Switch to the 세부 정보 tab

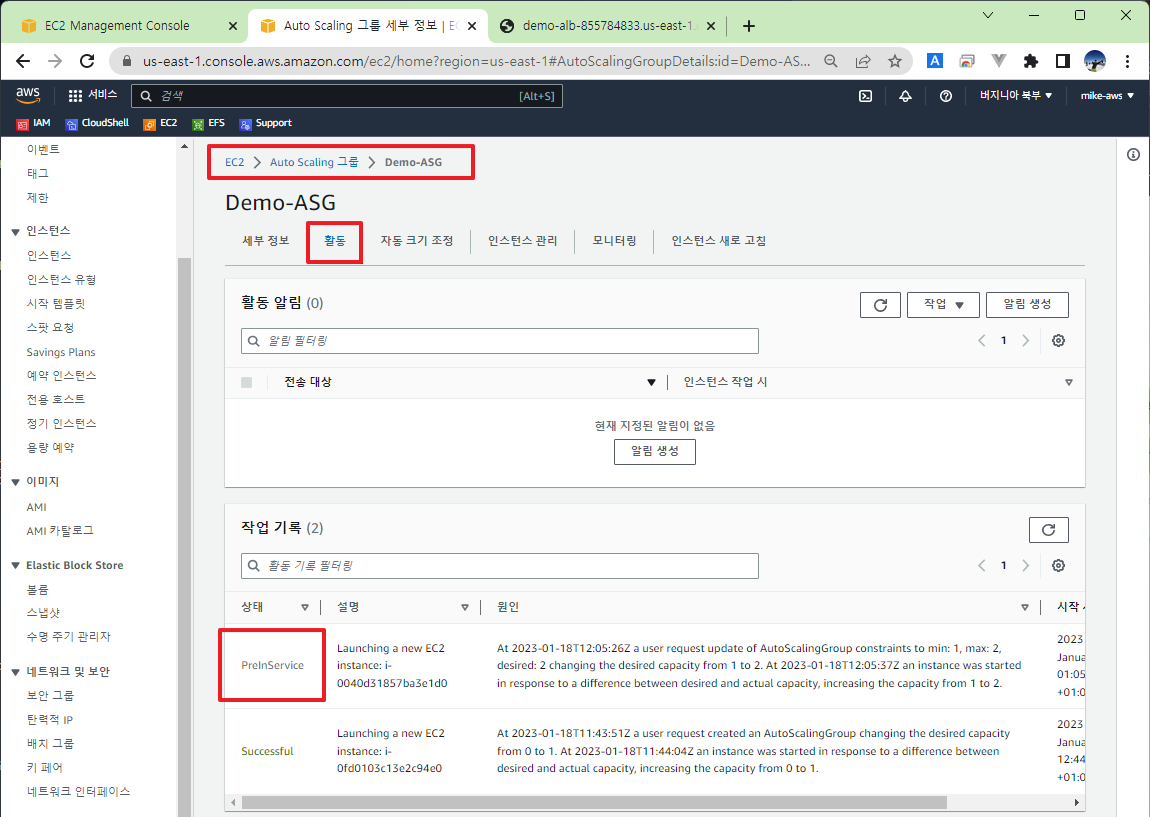(x=265, y=241)
